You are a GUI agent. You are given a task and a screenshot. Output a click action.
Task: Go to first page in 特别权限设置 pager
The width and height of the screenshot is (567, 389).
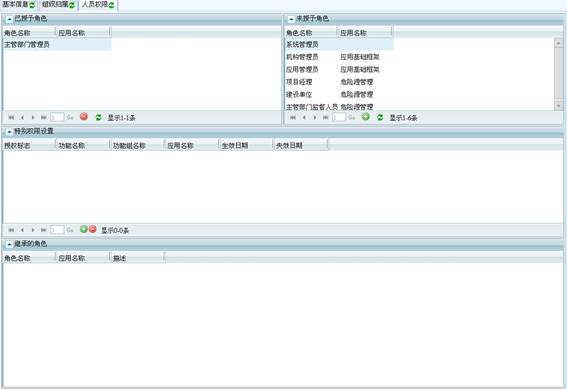coord(11,230)
